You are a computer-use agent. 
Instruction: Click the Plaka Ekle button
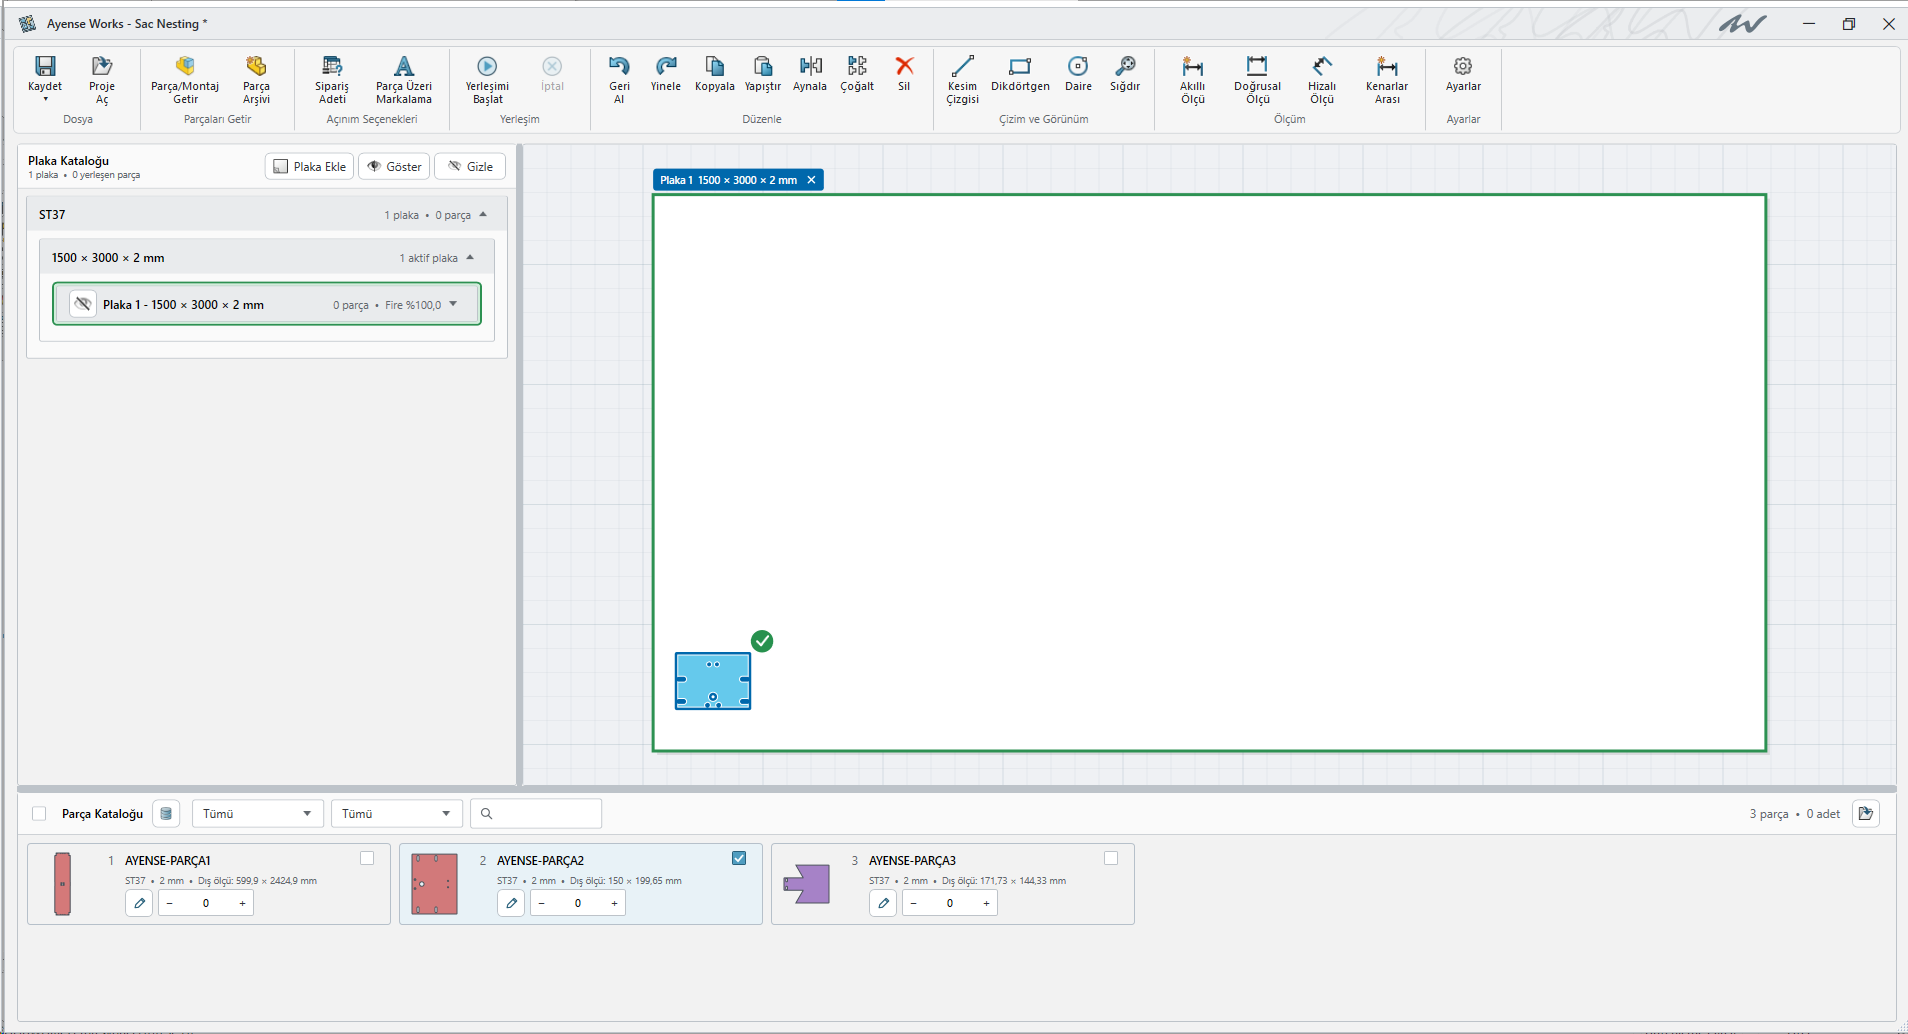point(309,166)
